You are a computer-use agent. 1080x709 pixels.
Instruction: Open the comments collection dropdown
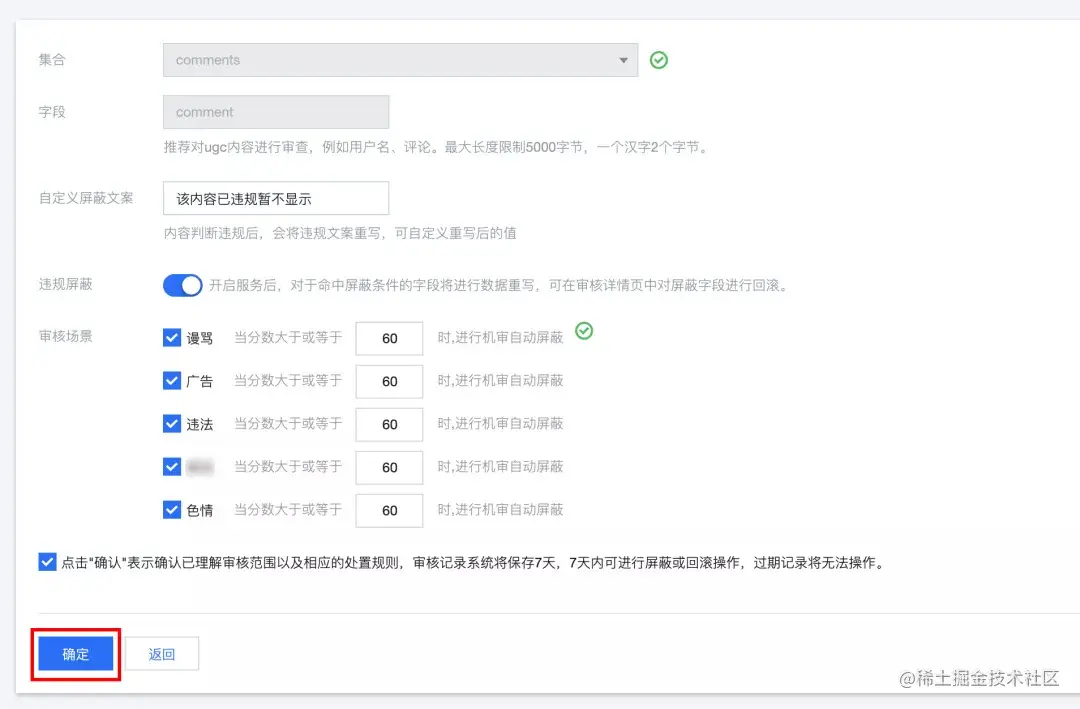[400, 60]
